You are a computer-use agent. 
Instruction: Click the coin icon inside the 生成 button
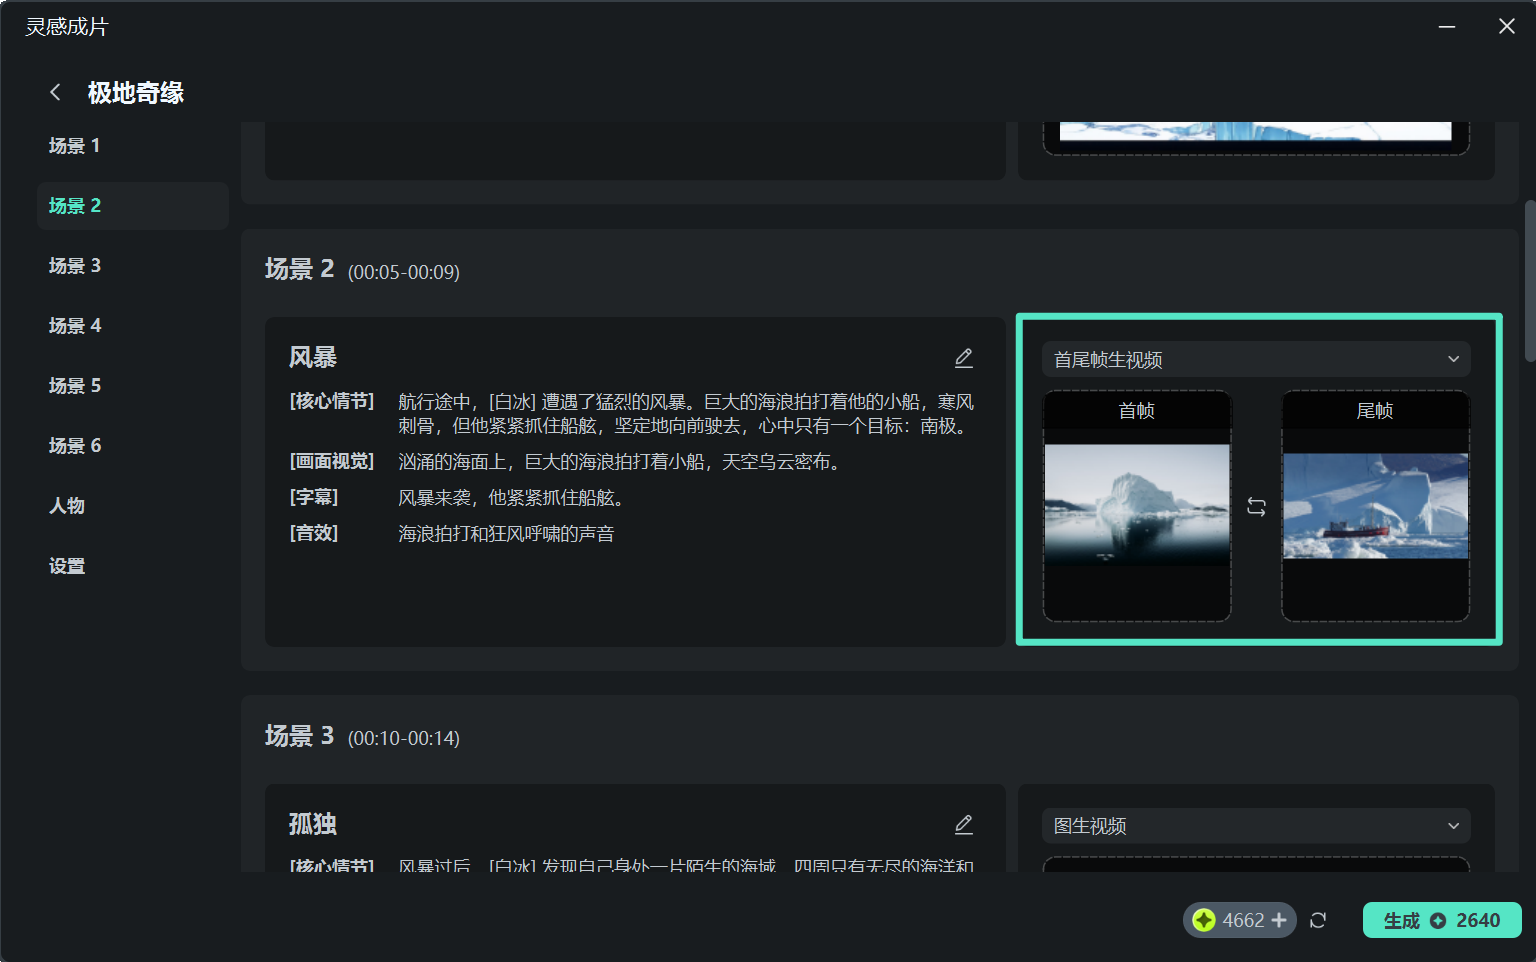click(x=1440, y=920)
